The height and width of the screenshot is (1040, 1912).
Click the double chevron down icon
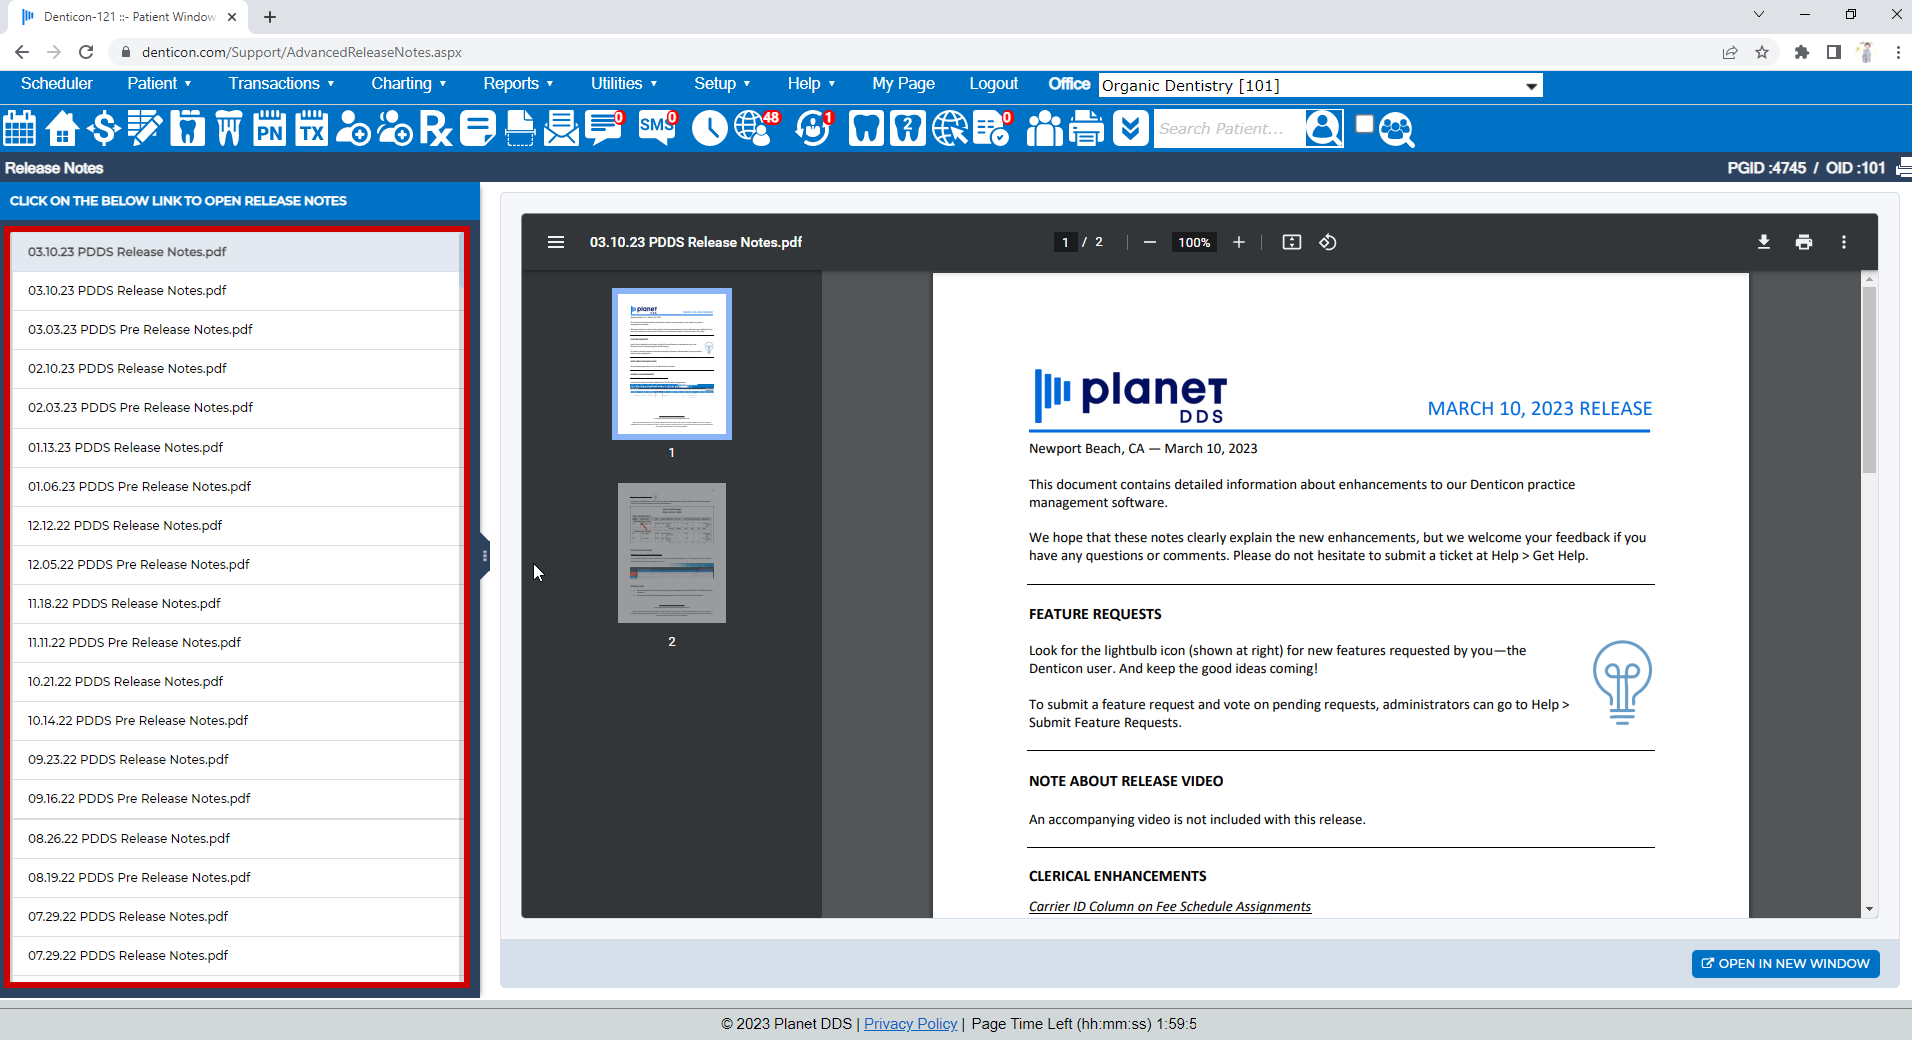[1130, 129]
